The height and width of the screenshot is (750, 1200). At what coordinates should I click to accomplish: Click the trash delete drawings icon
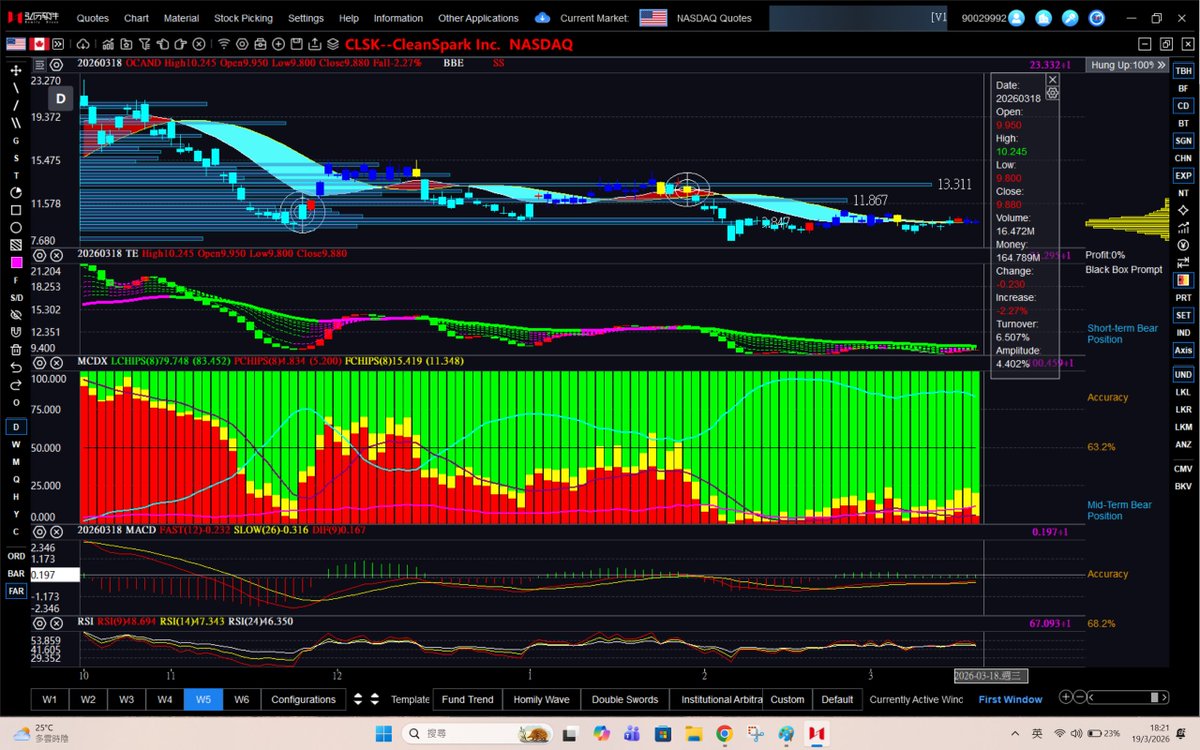(x=16, y=349)
